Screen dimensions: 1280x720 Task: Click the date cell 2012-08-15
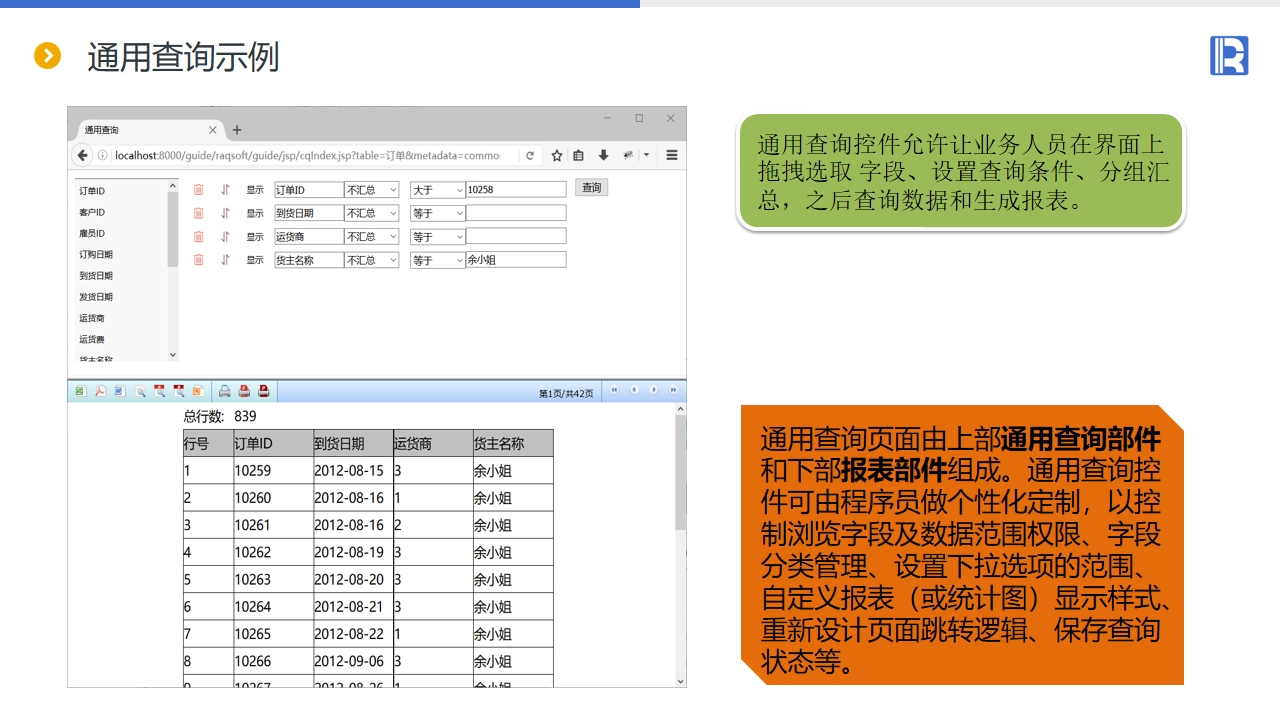[353, 471]
